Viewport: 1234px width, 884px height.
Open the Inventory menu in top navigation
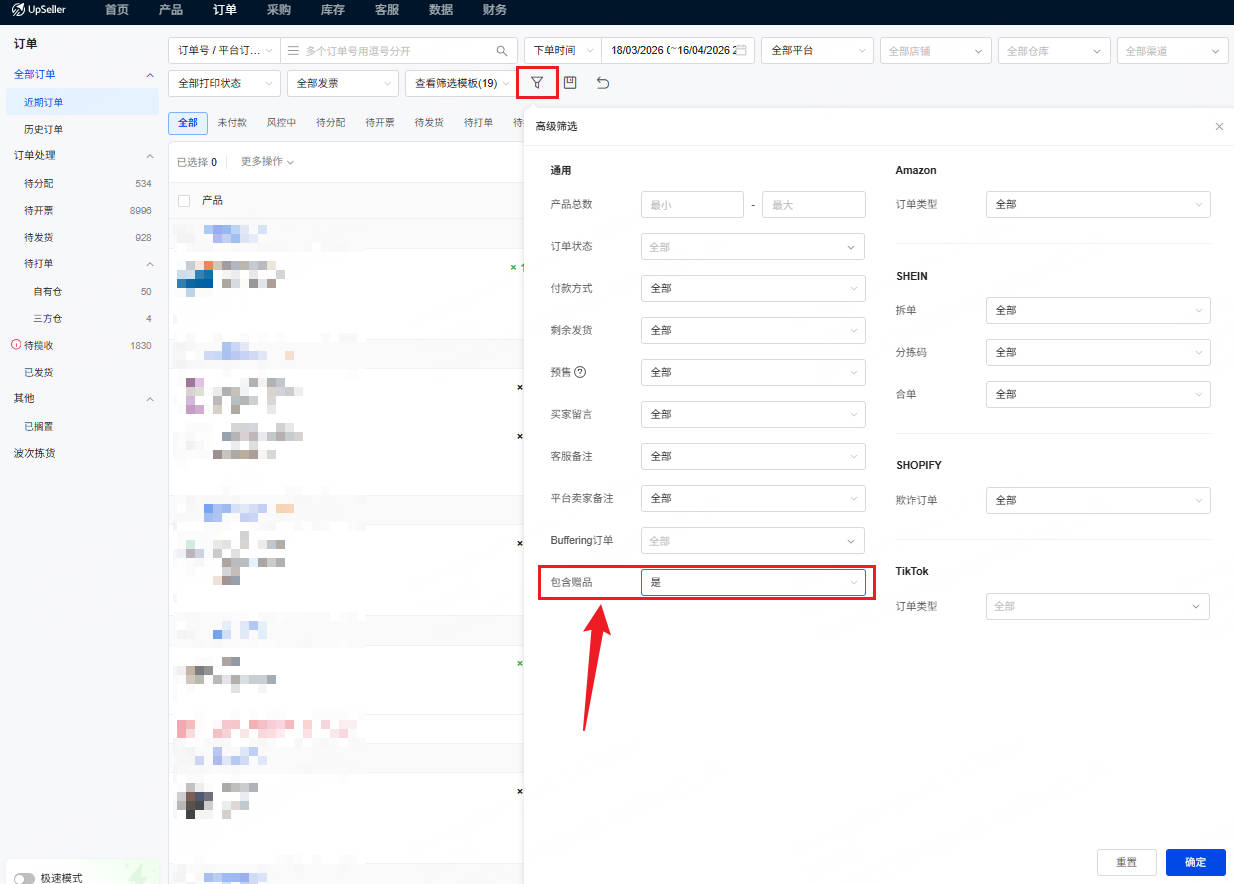click(332, 10)
